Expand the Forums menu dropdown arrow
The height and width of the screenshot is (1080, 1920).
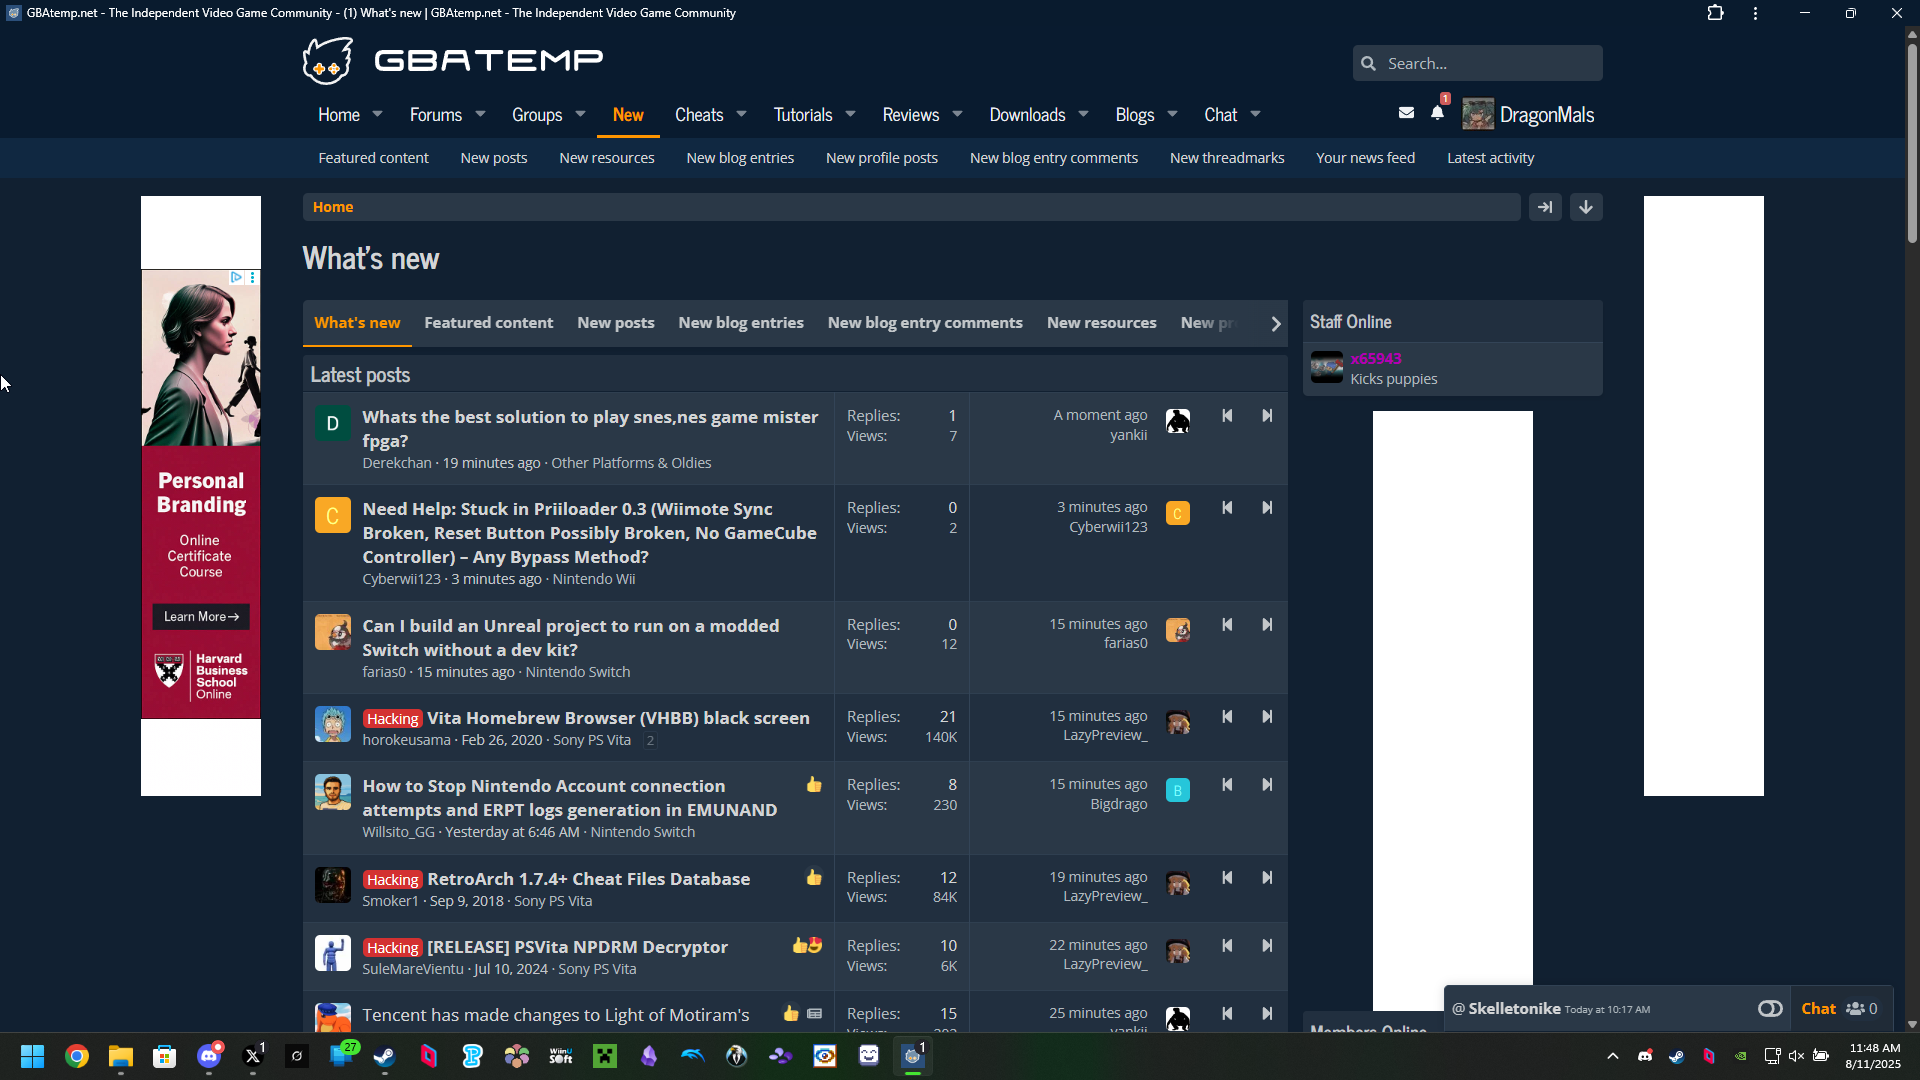tap(481, 114)
